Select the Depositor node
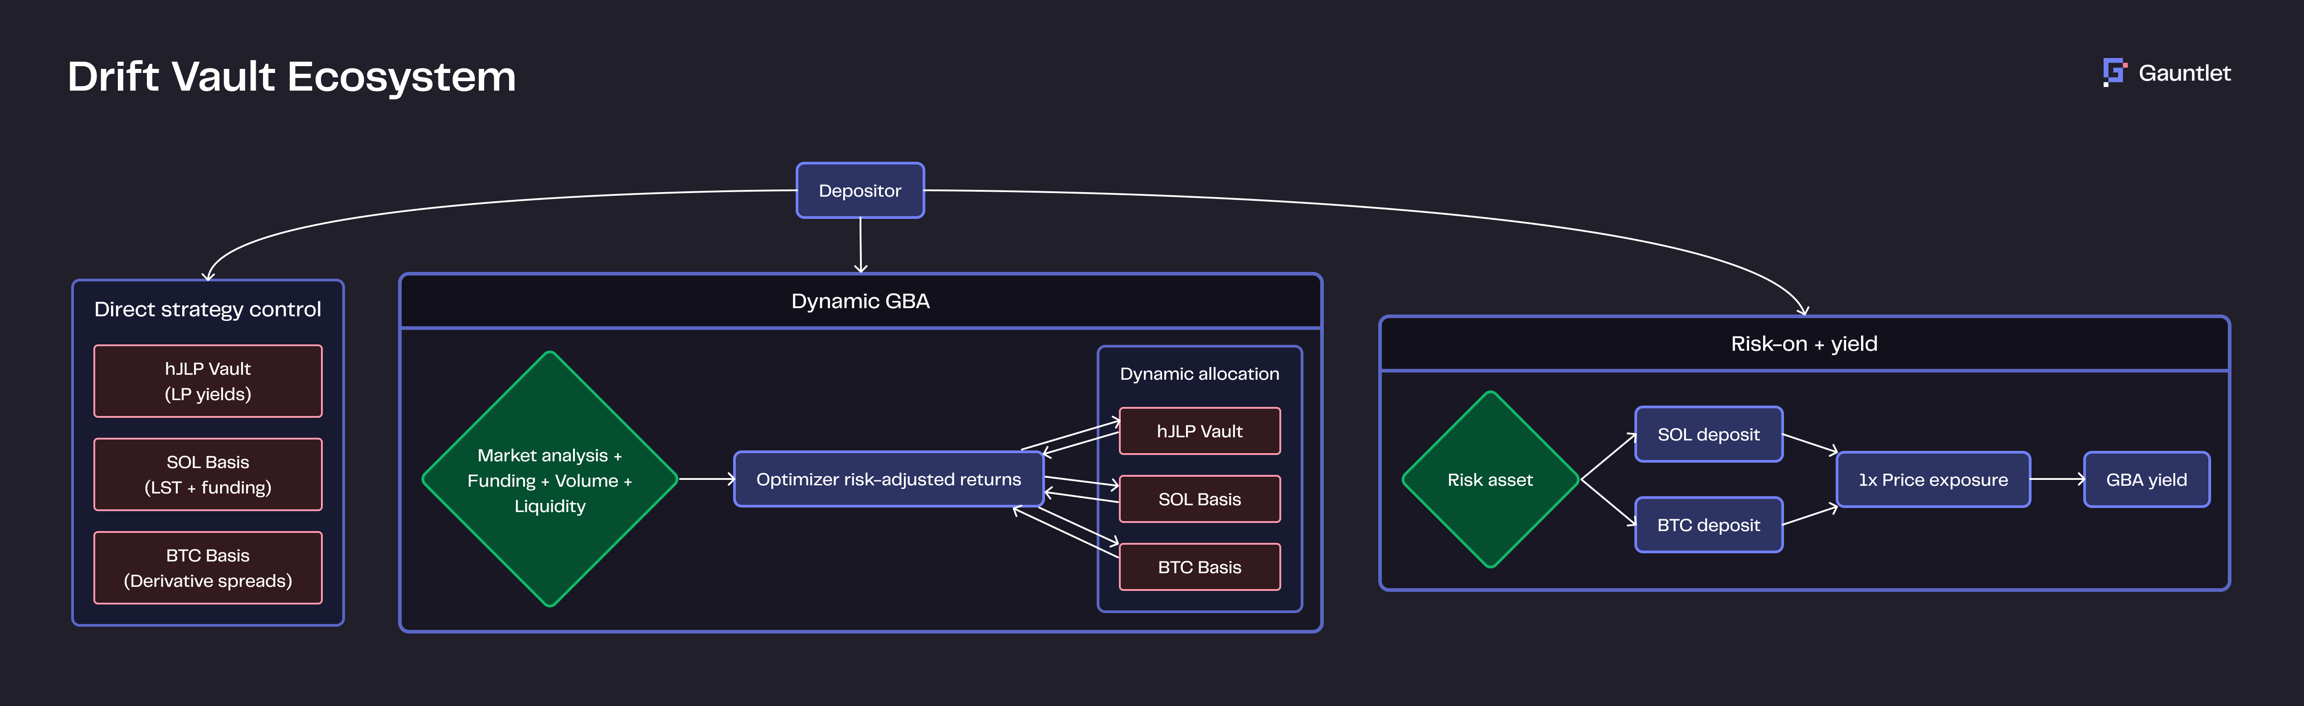Viewport: 2304px width, 706px height. (860, 190)
